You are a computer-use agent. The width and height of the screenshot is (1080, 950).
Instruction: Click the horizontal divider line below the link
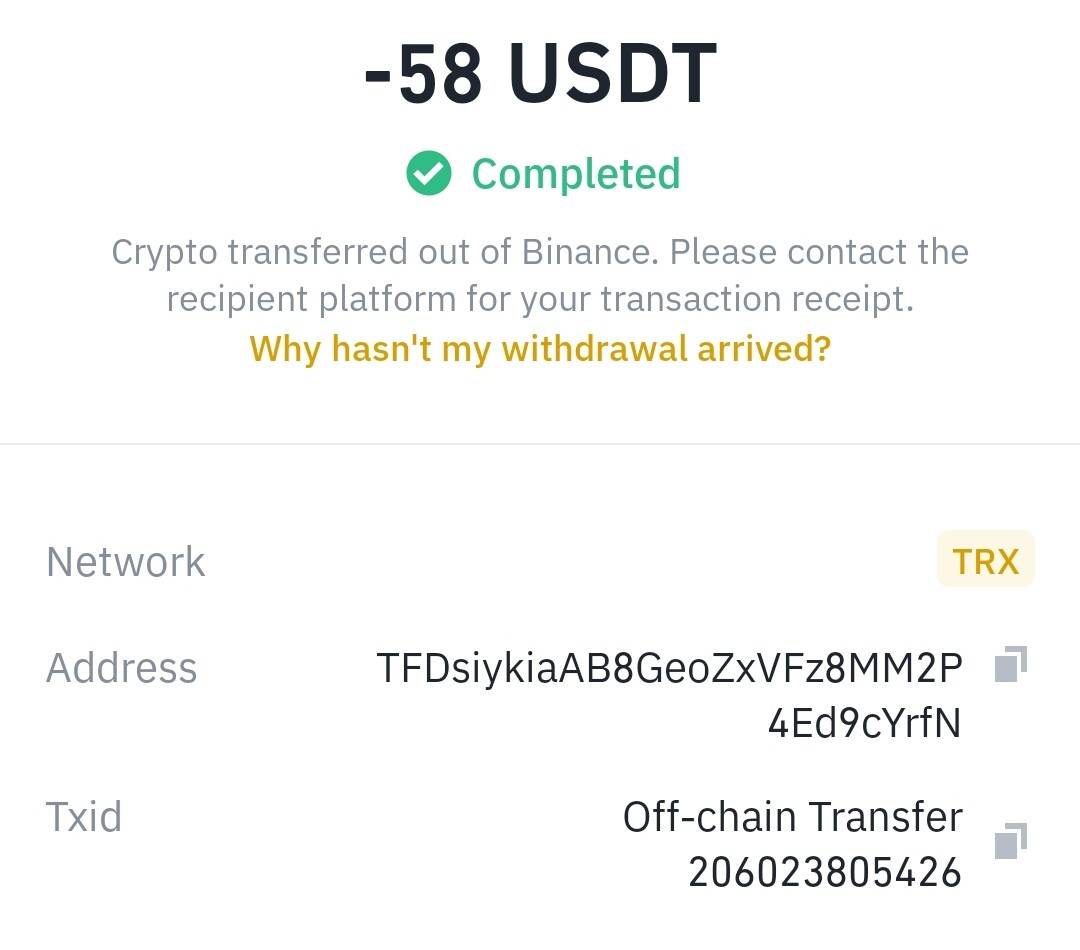point(540,444)
